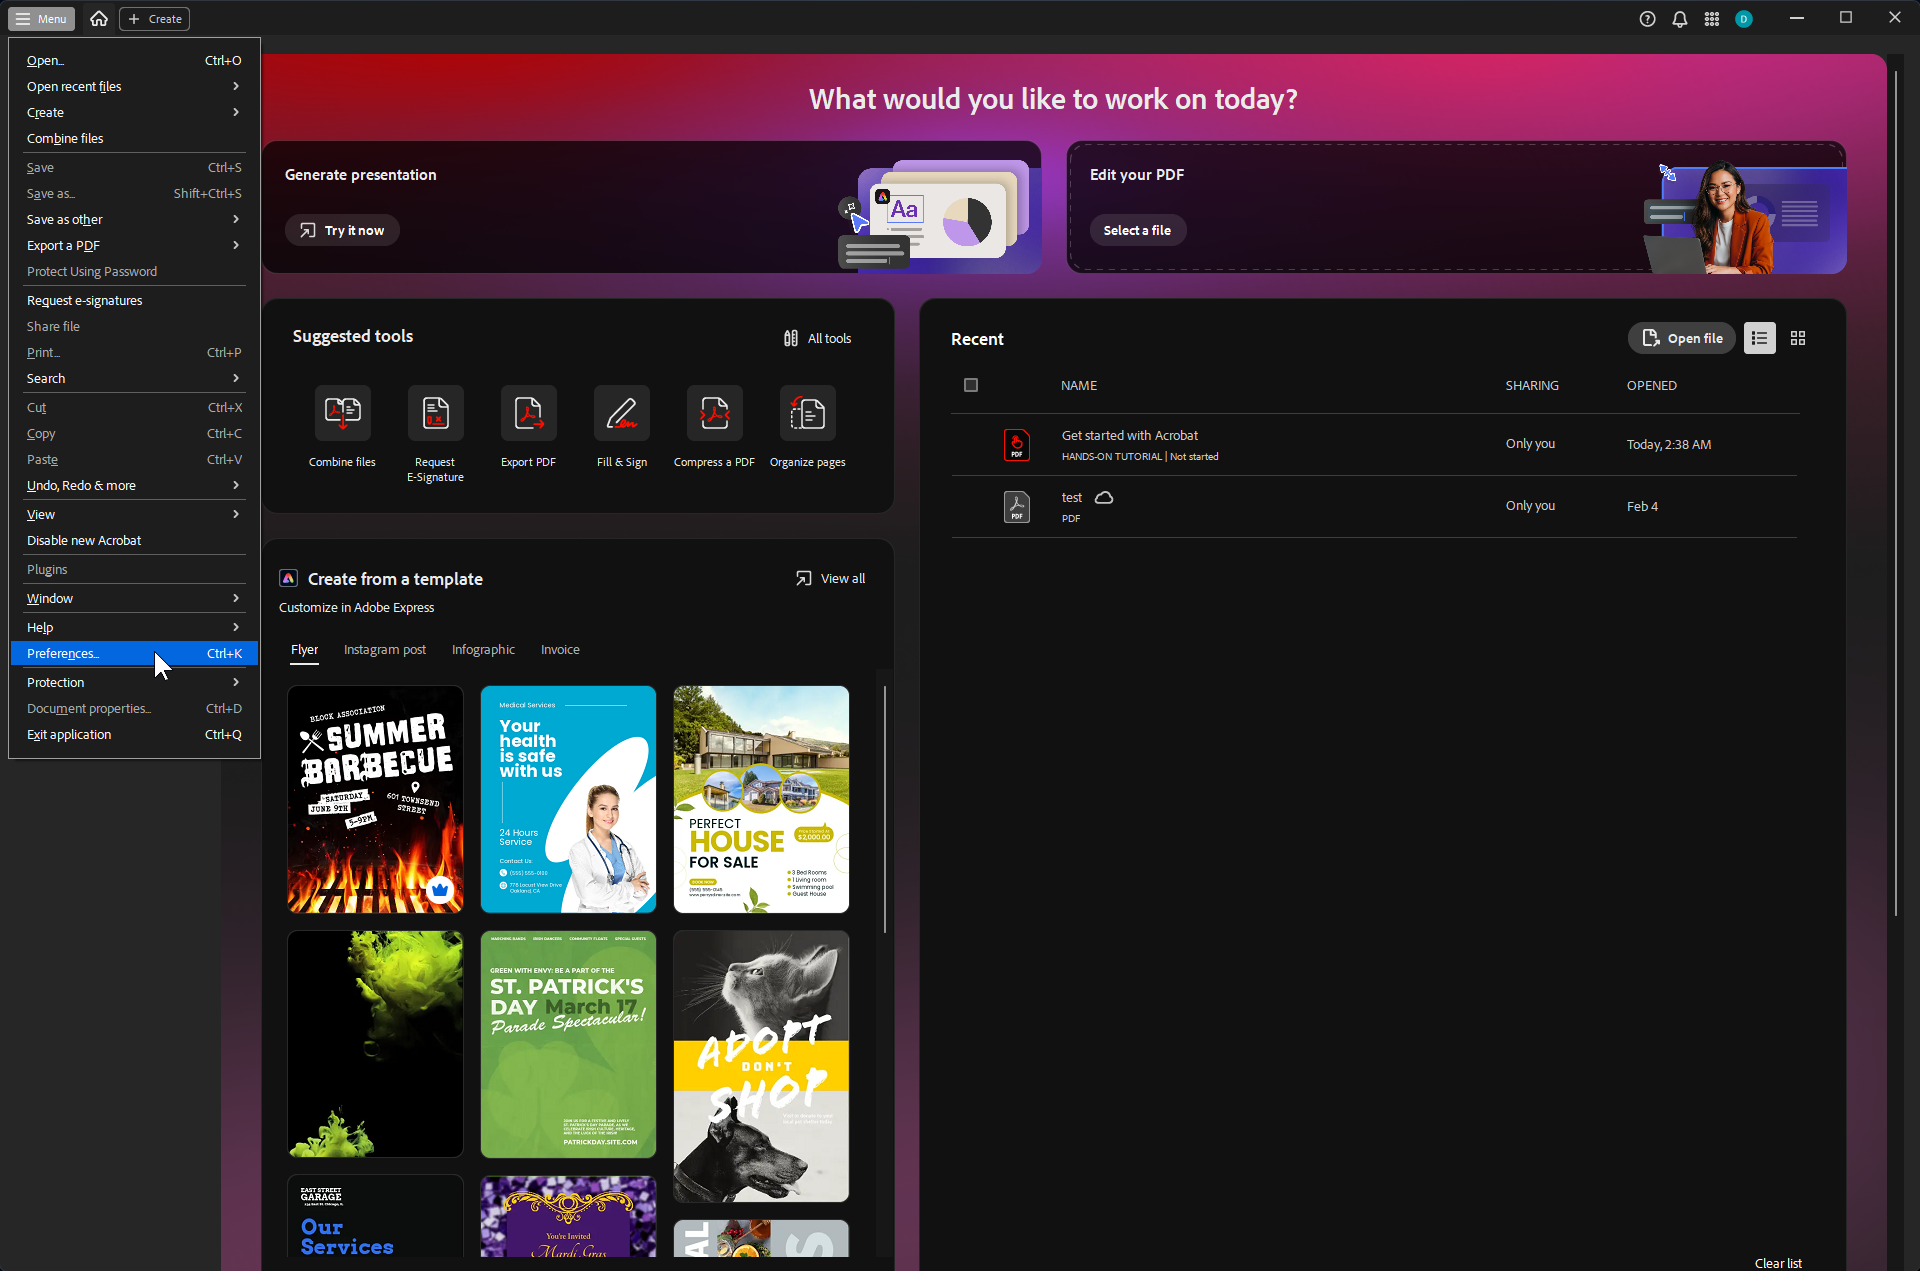1920x1271 pixels.
Task: Click the Organize pages tool icon
Action: 807,413
